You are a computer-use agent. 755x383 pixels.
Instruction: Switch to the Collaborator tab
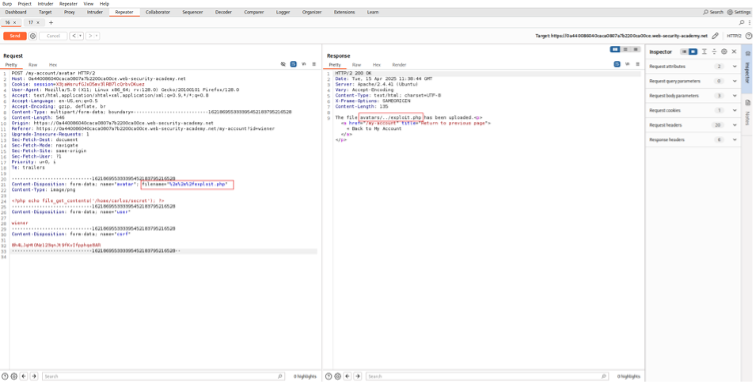(x=158, y=12)
